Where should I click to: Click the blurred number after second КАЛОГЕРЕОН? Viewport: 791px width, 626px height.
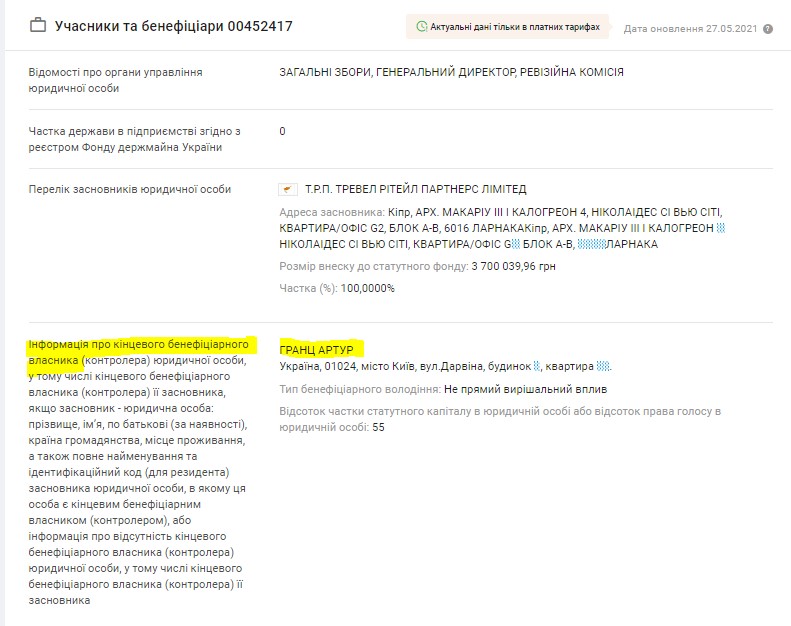[x=721, y=228]
